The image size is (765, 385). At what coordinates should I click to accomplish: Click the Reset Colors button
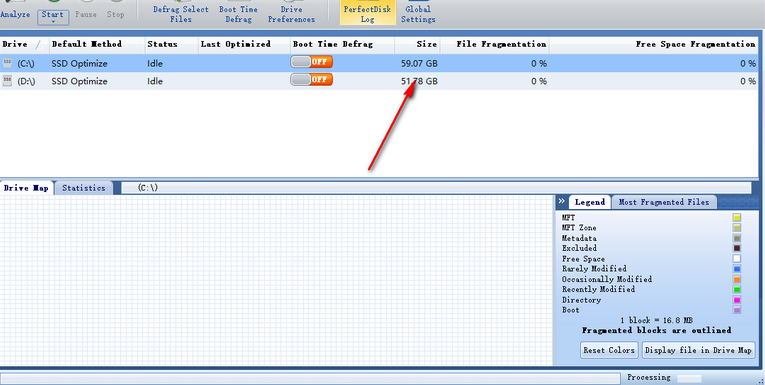tap(609, 350)
